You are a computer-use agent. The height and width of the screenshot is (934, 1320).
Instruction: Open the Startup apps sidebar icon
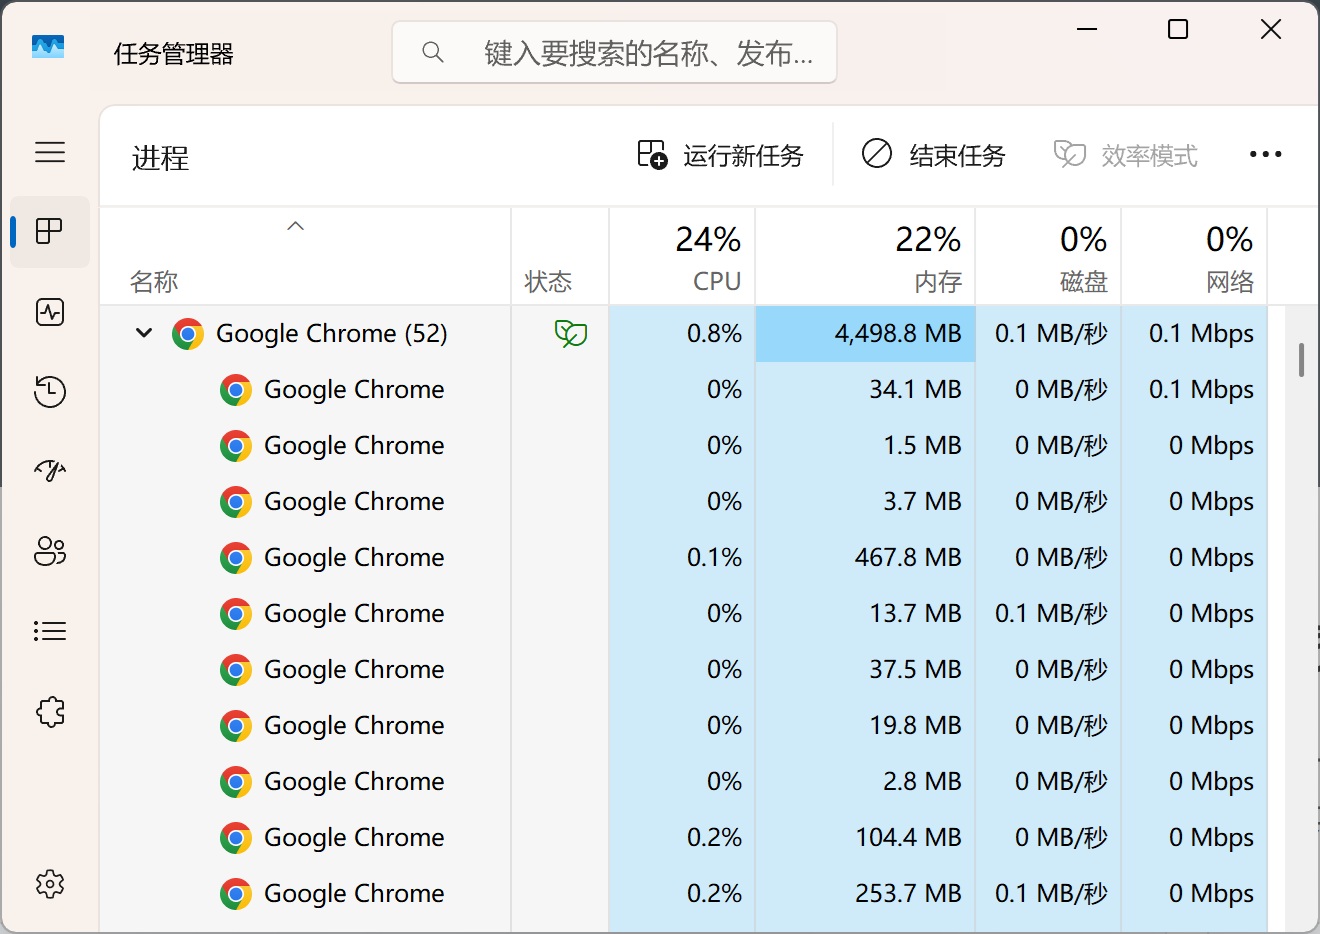[50, 471]
